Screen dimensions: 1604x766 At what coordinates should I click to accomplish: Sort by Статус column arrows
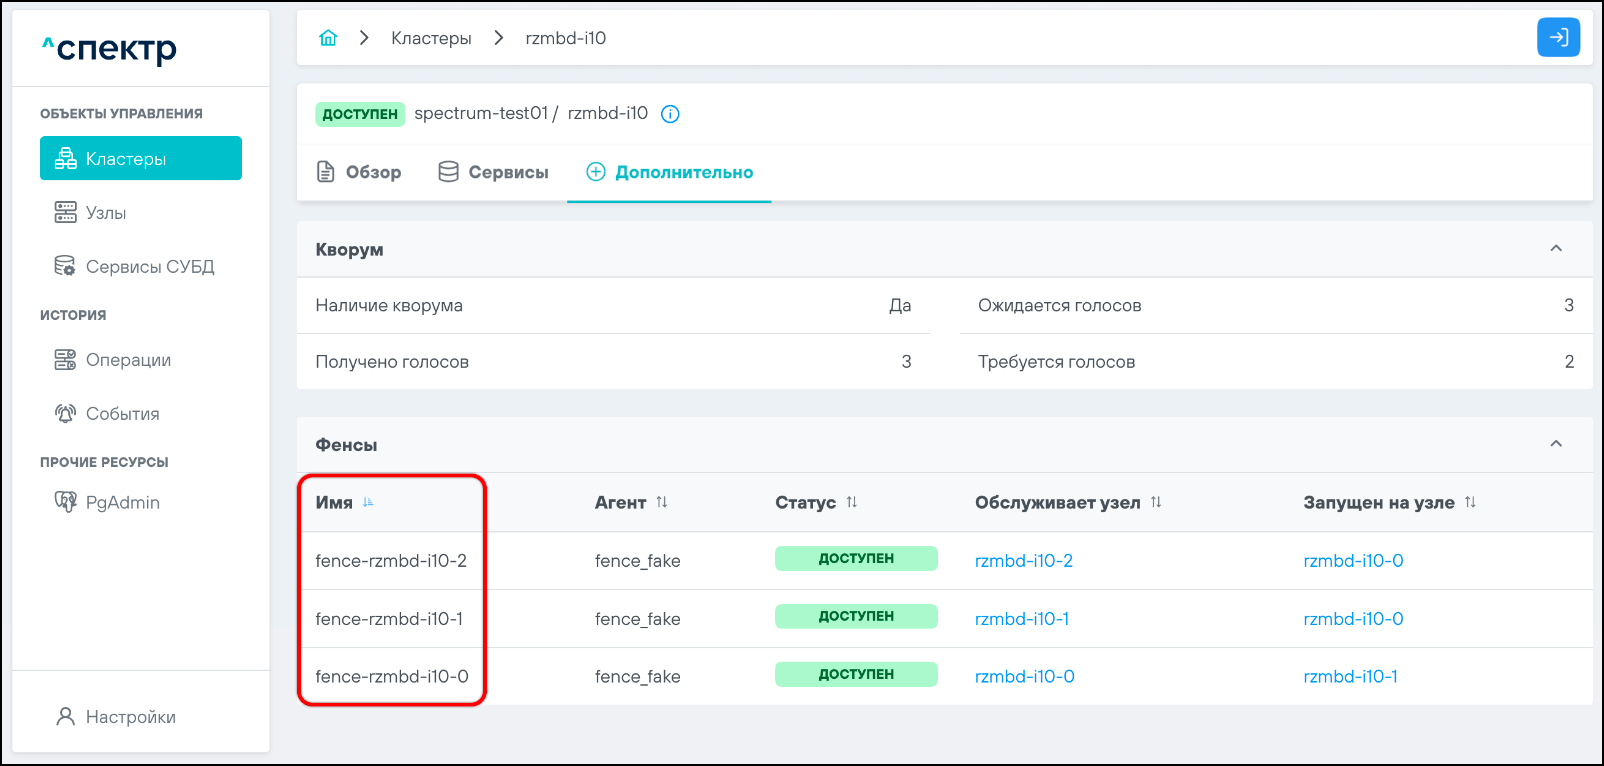click(852, 502)
